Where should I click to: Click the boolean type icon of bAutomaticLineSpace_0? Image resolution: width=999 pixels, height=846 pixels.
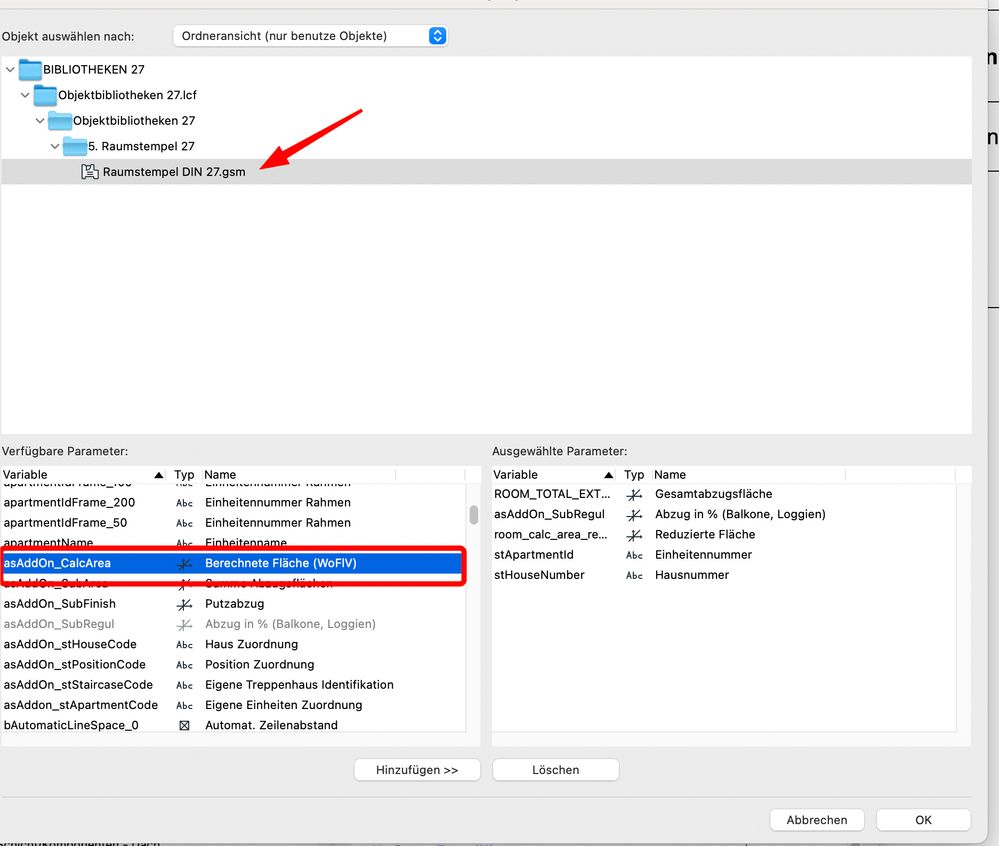184,726
